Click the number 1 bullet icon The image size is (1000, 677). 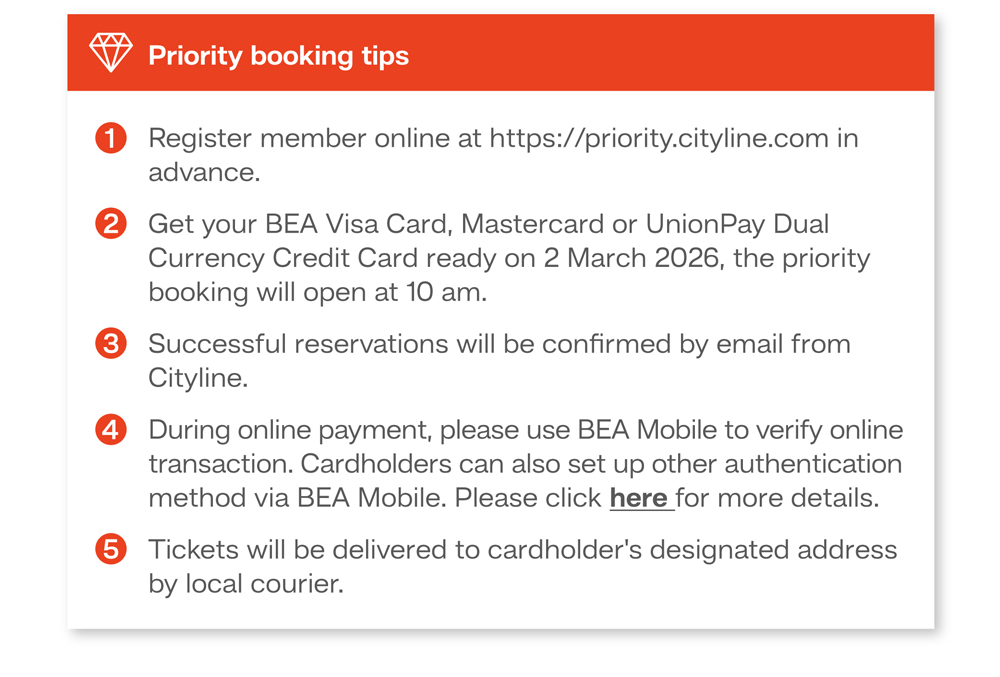(111, 138)
